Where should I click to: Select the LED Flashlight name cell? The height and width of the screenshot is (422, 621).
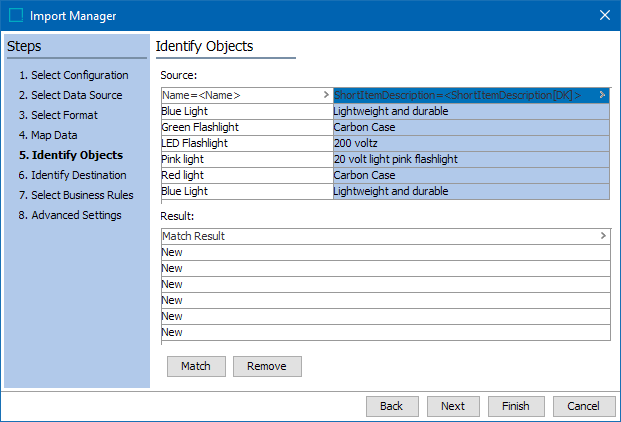247,143
